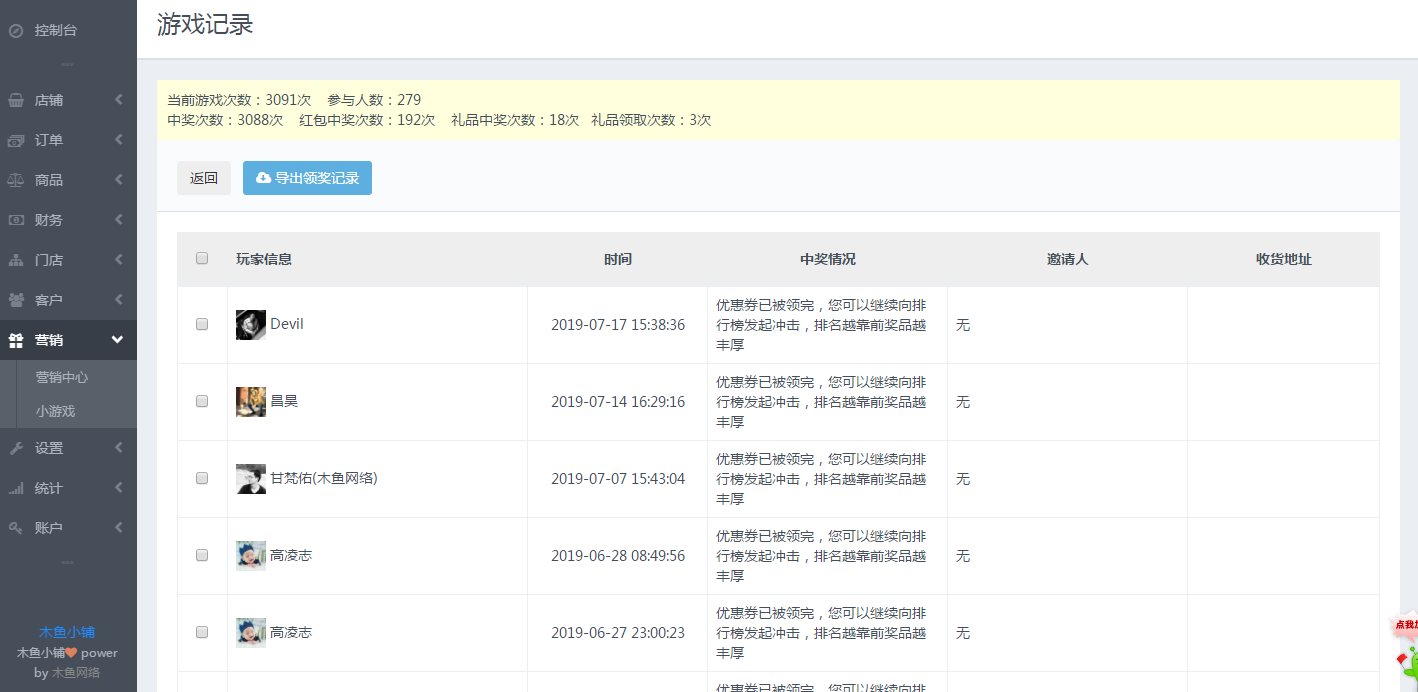Select the checkbox for 甘梵佑(木鱼网络) row
The image size is (1418, 692).
[x=202, y=478]
